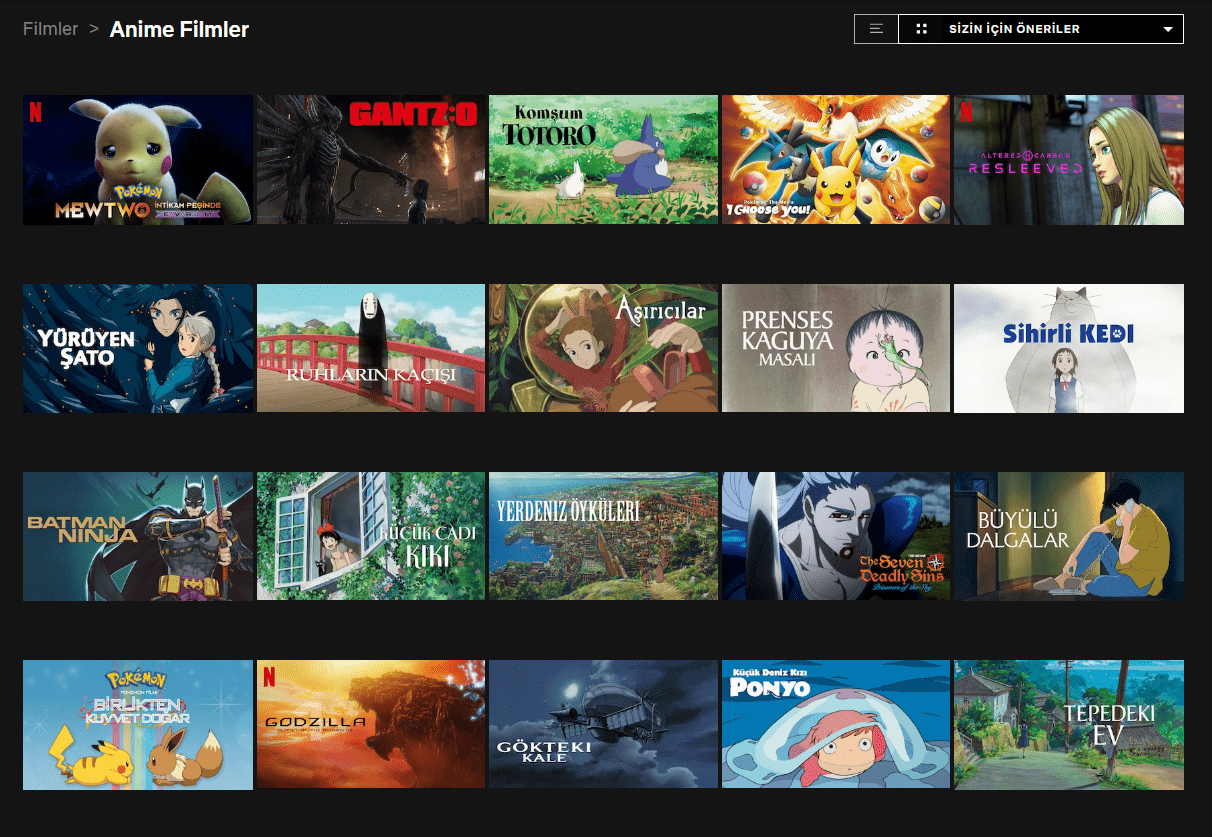Click the Anime Filmler heading

[179, 29]
